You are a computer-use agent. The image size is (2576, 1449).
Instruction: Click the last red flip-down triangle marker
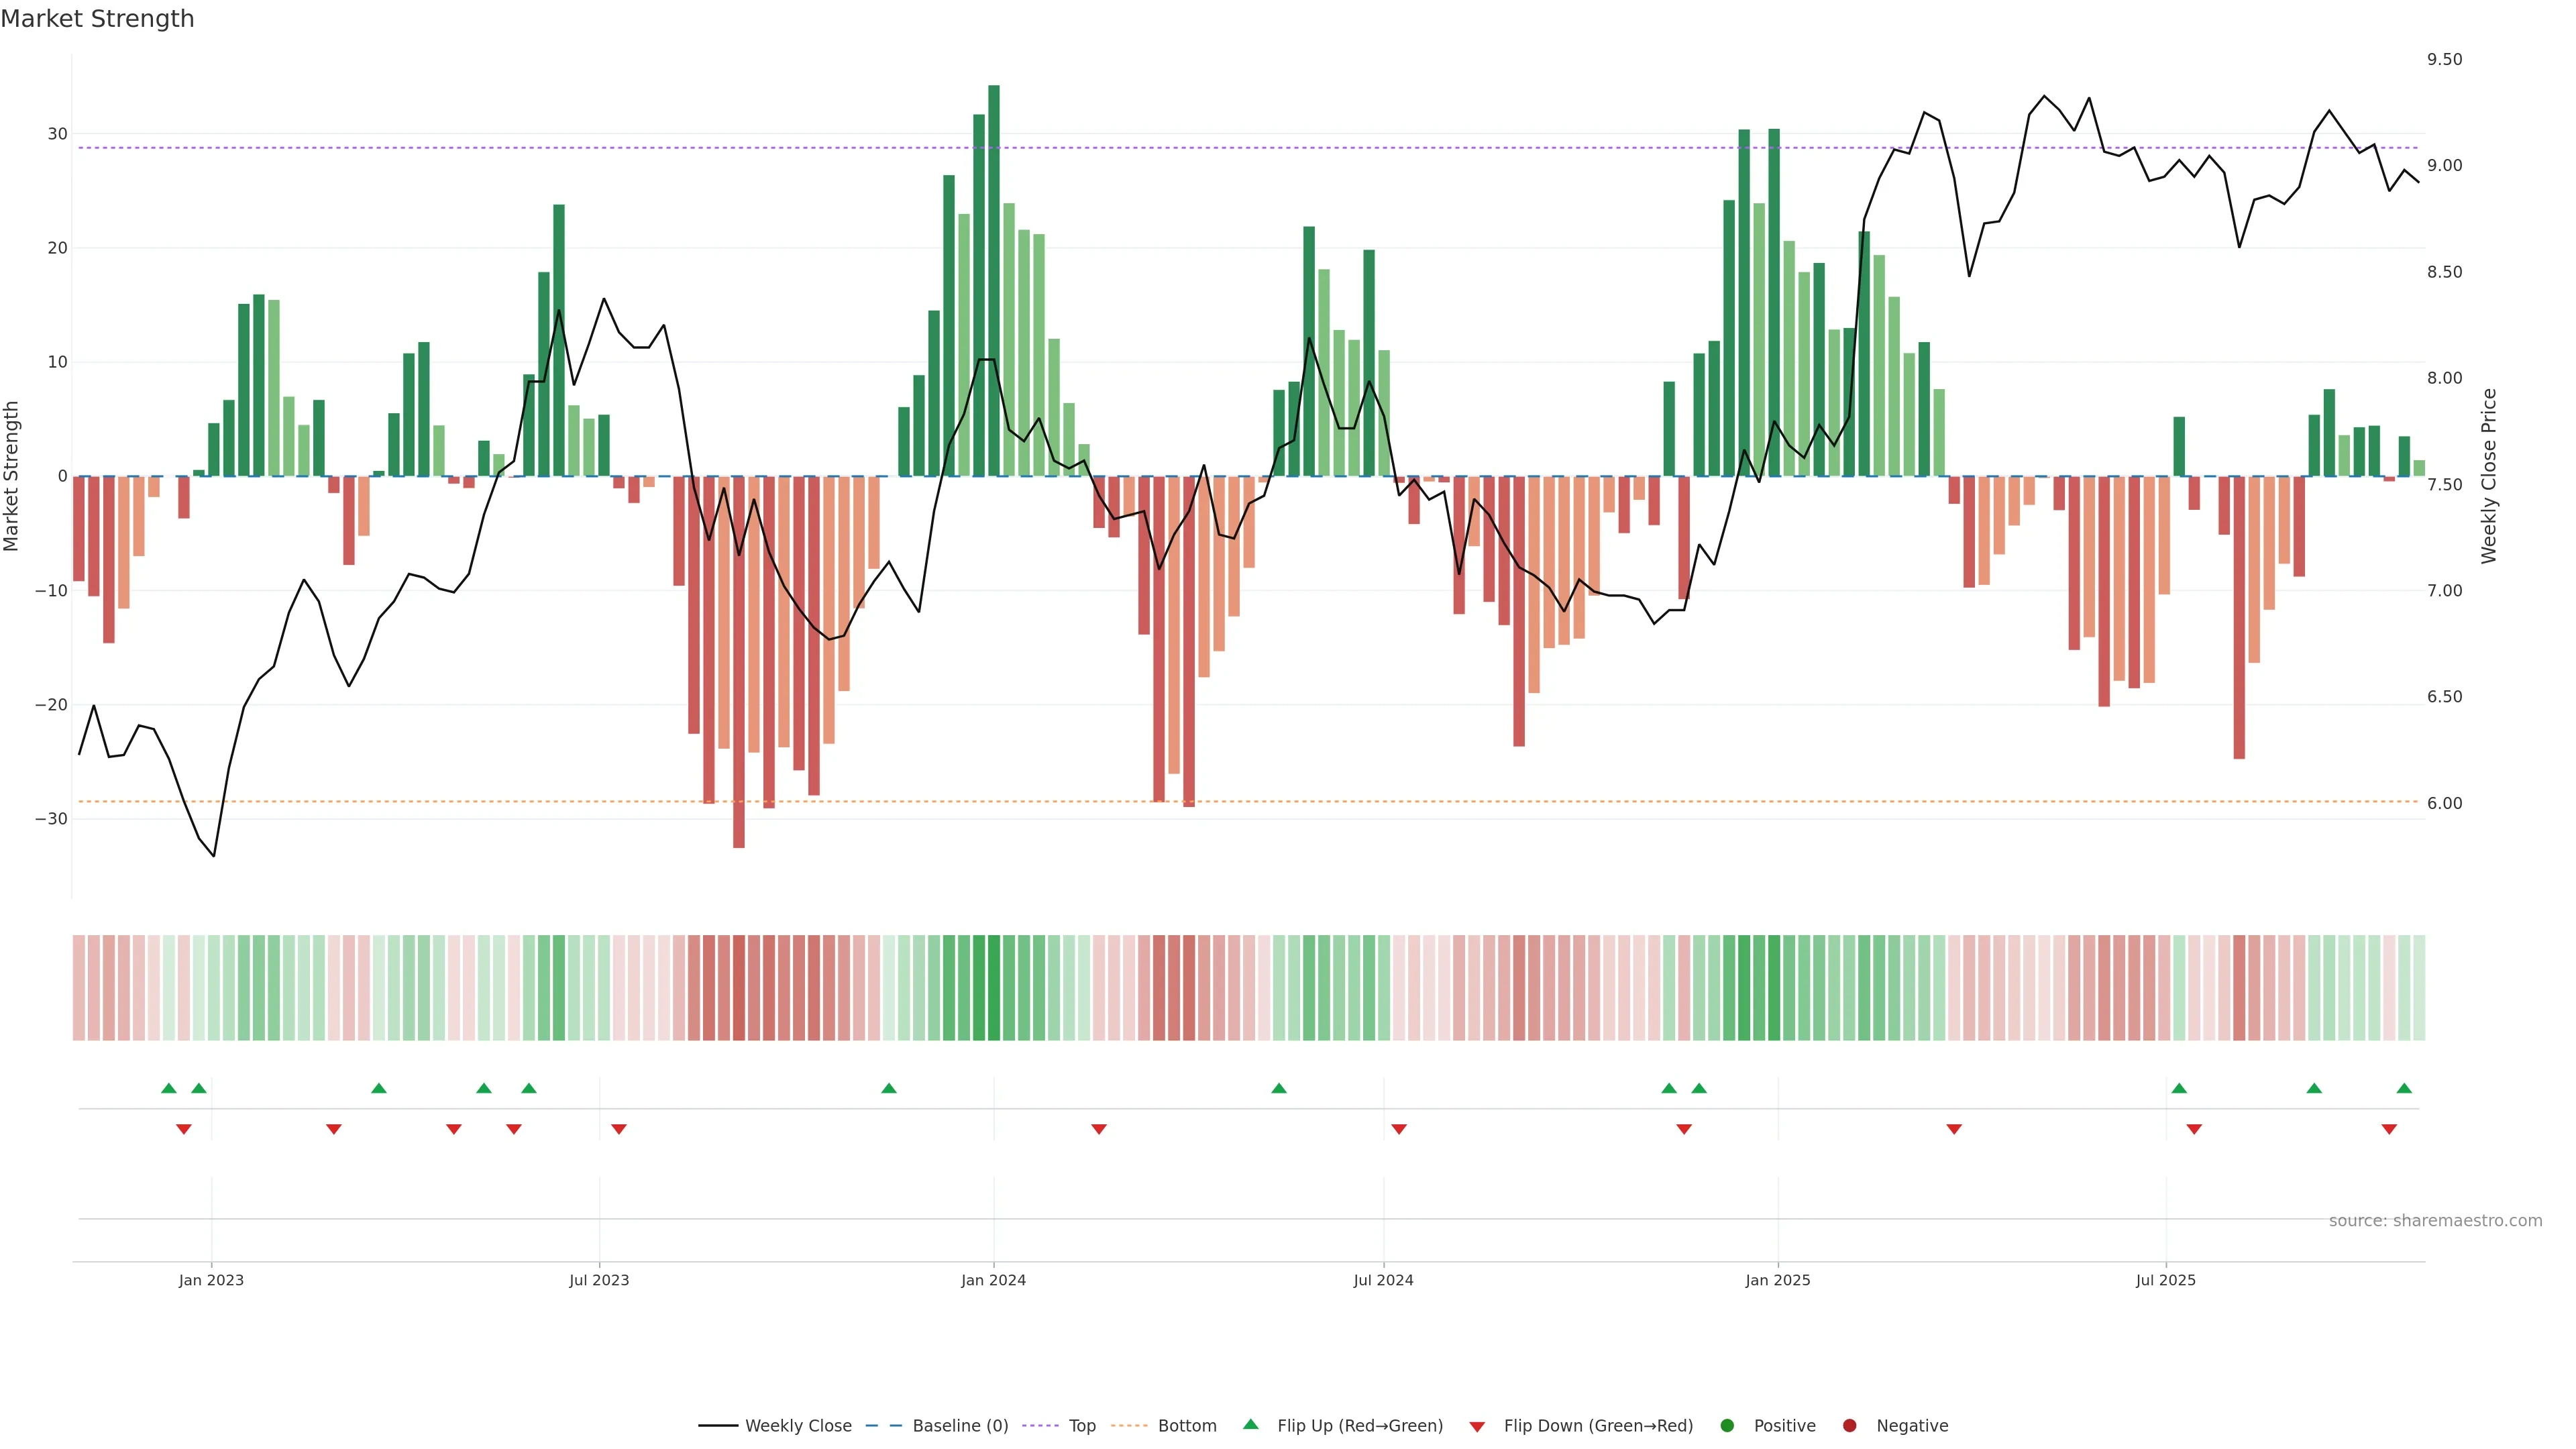tap(2389, 1129)
